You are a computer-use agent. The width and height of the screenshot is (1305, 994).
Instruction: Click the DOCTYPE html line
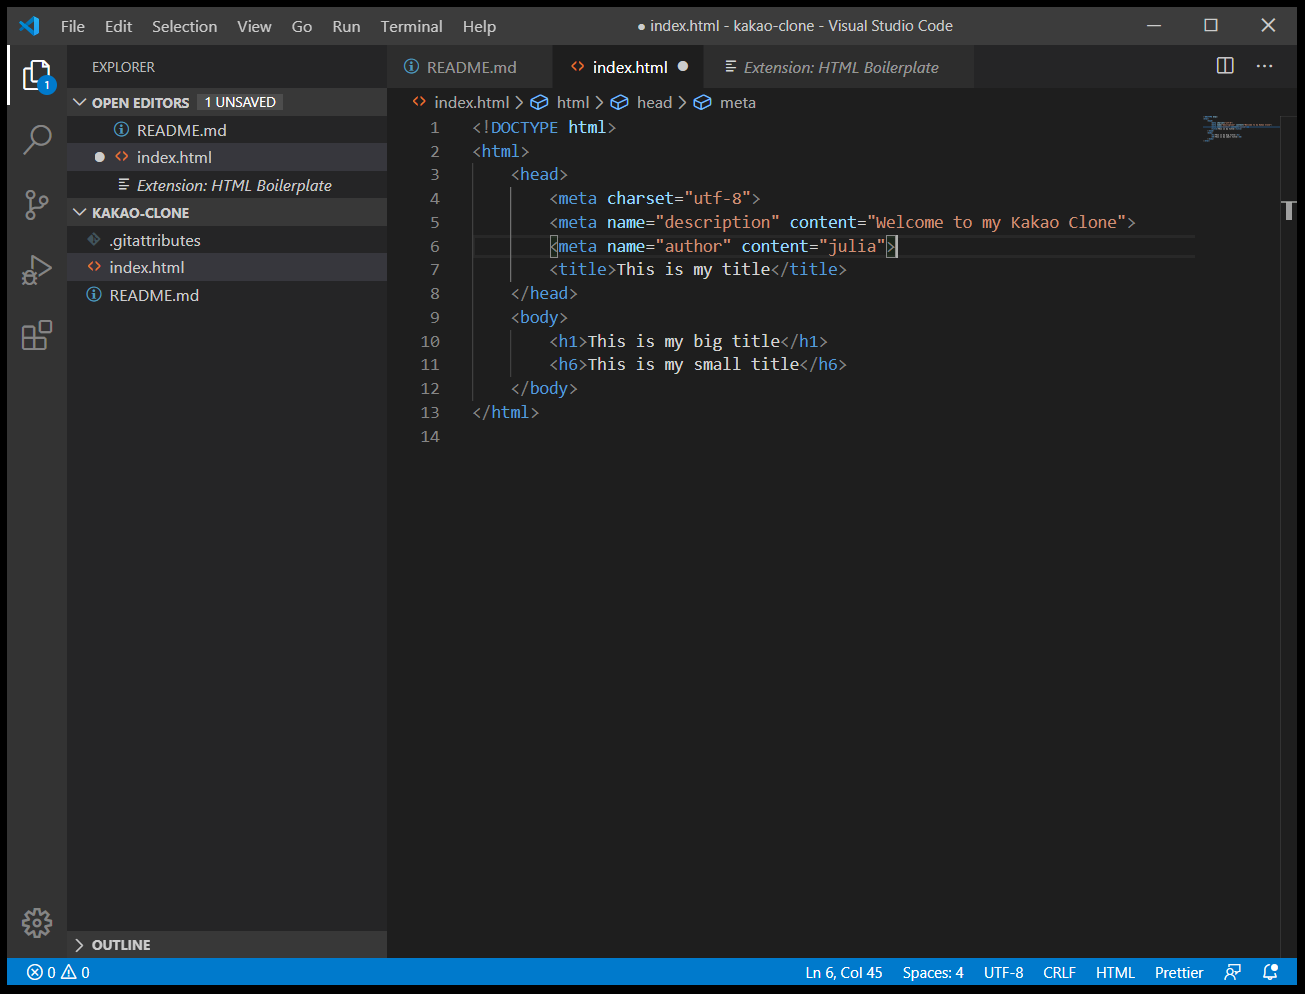point(544,127)
